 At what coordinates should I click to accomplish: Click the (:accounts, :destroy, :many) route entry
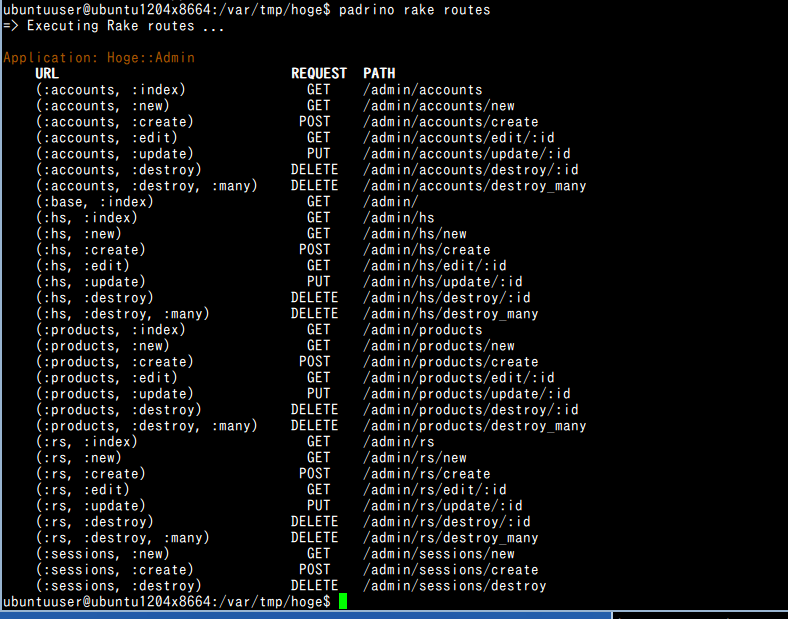pos(146,185)
